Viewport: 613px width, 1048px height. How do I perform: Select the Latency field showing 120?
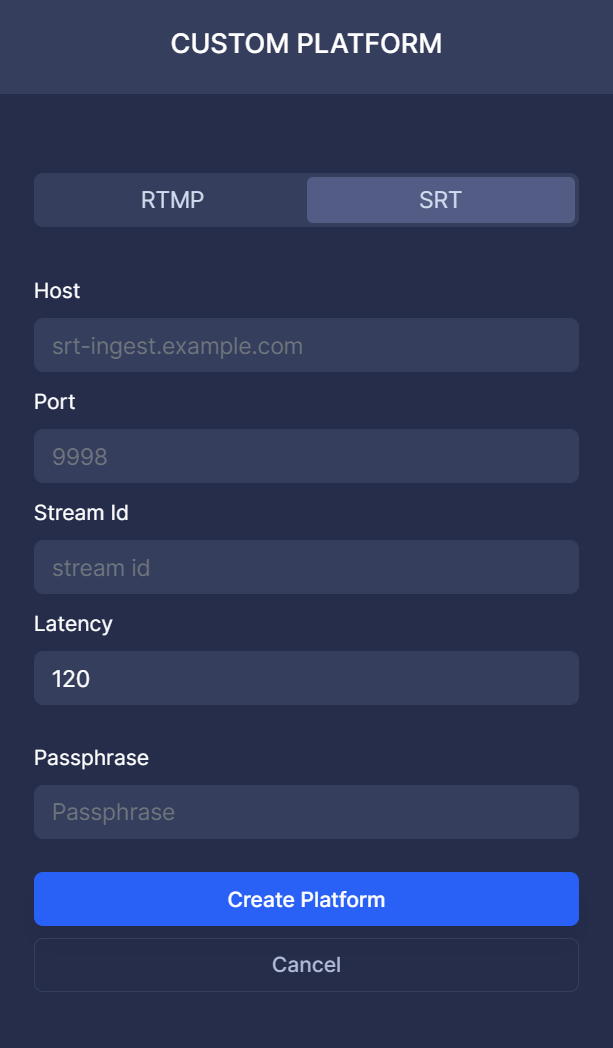[306, 678]
